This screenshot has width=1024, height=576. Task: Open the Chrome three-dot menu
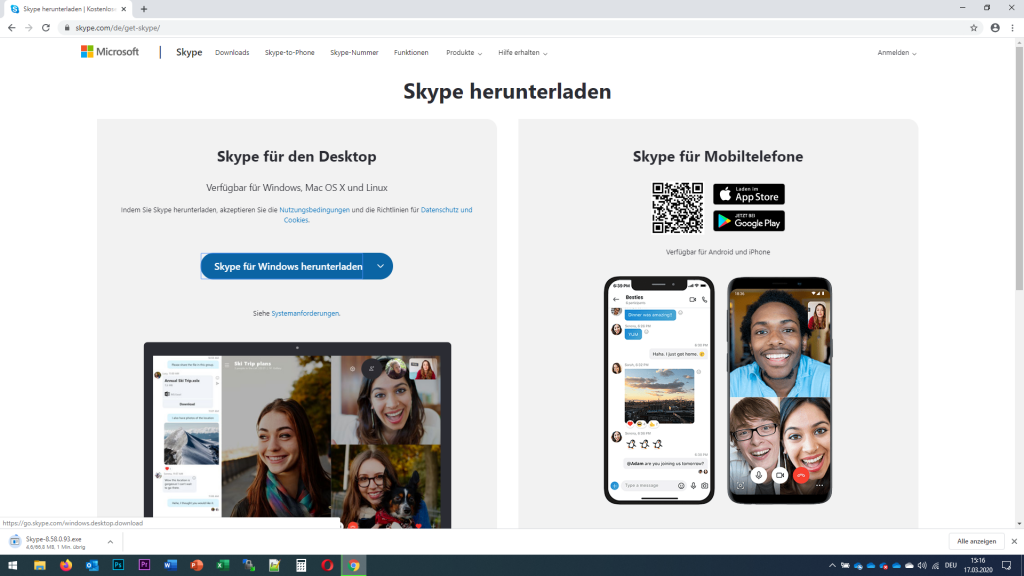pos(1013,28)
